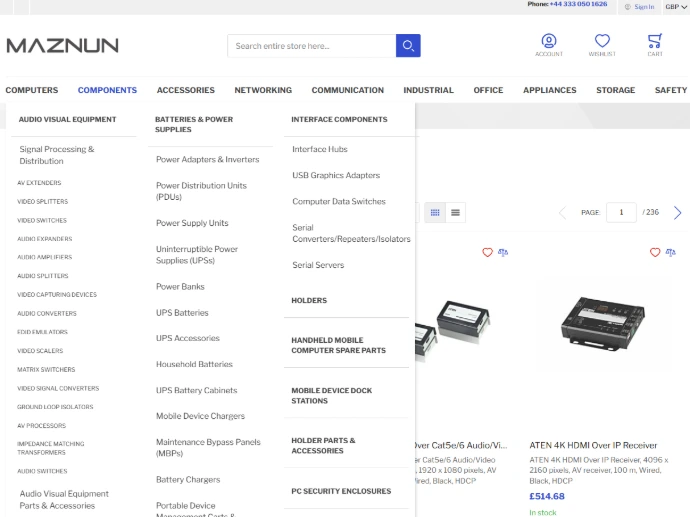Add ATEN HDMI Receiver to compare
The image size is (690, 517).
(670, 253)
